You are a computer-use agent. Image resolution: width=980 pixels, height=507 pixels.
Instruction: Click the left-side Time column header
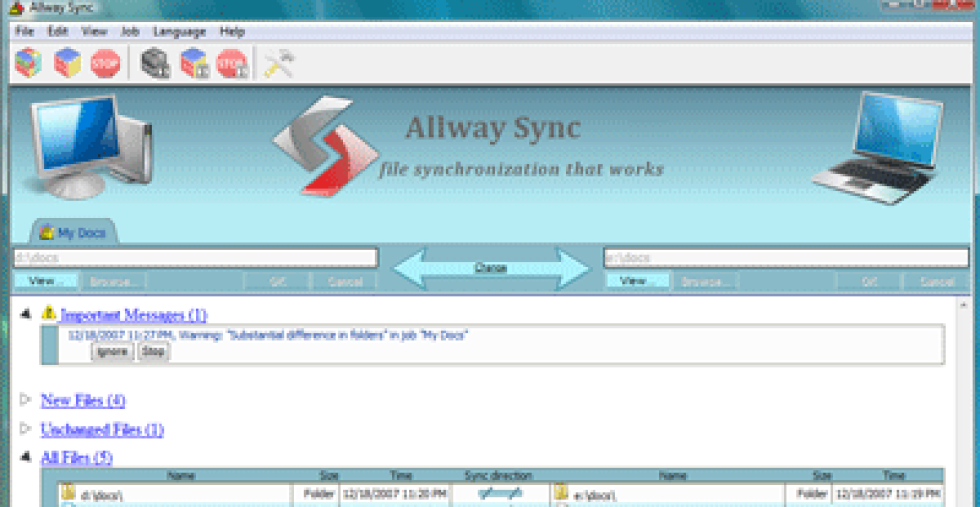[401, 475]
